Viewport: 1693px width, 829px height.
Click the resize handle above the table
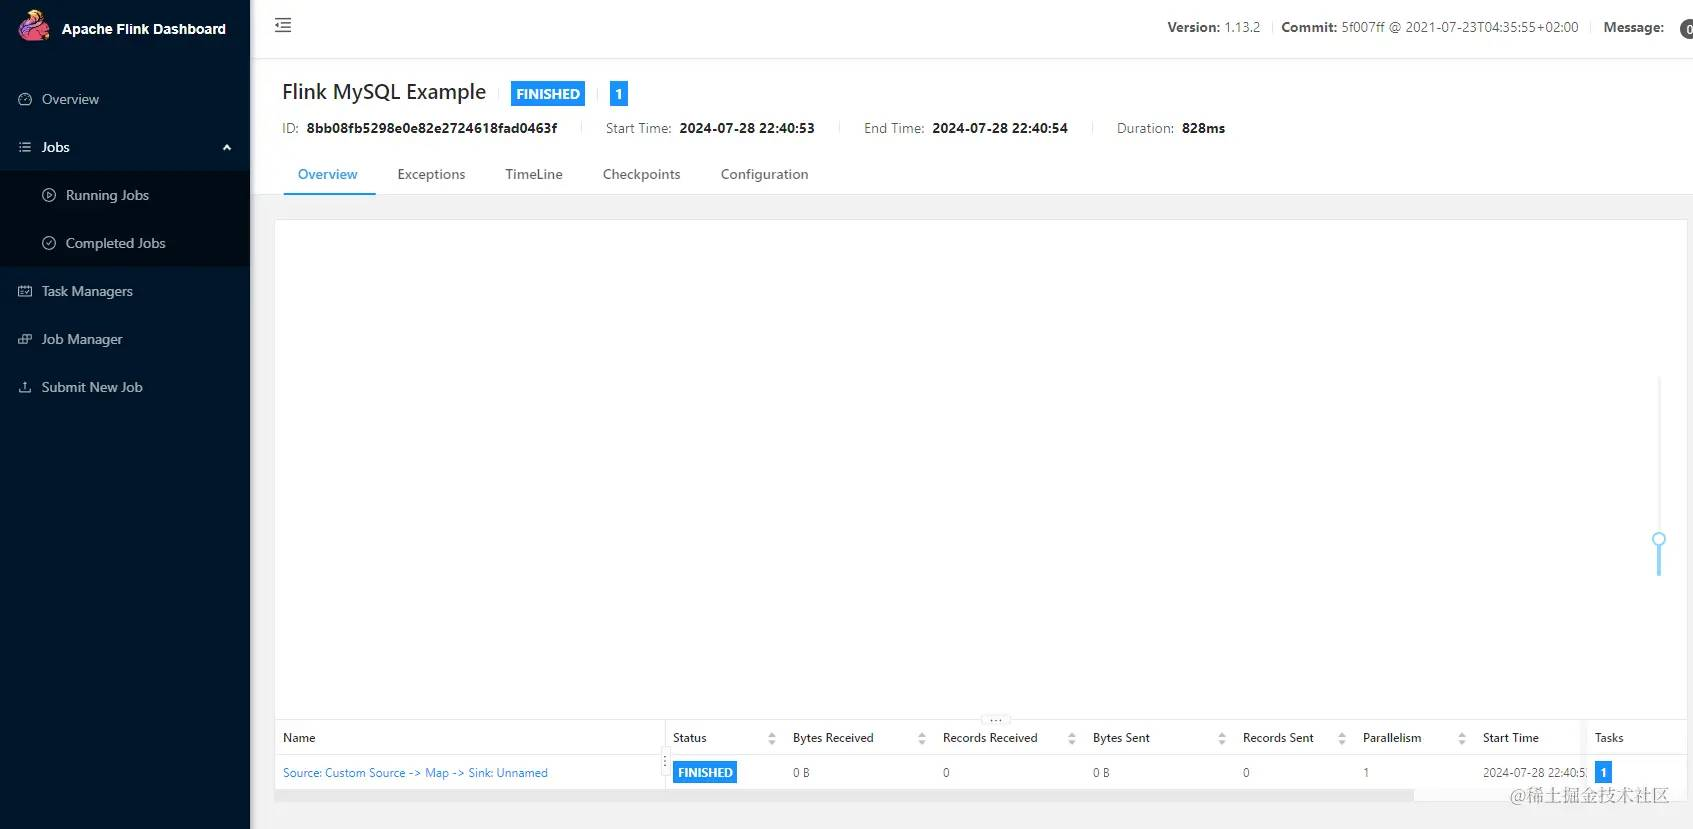pos(996,719)
